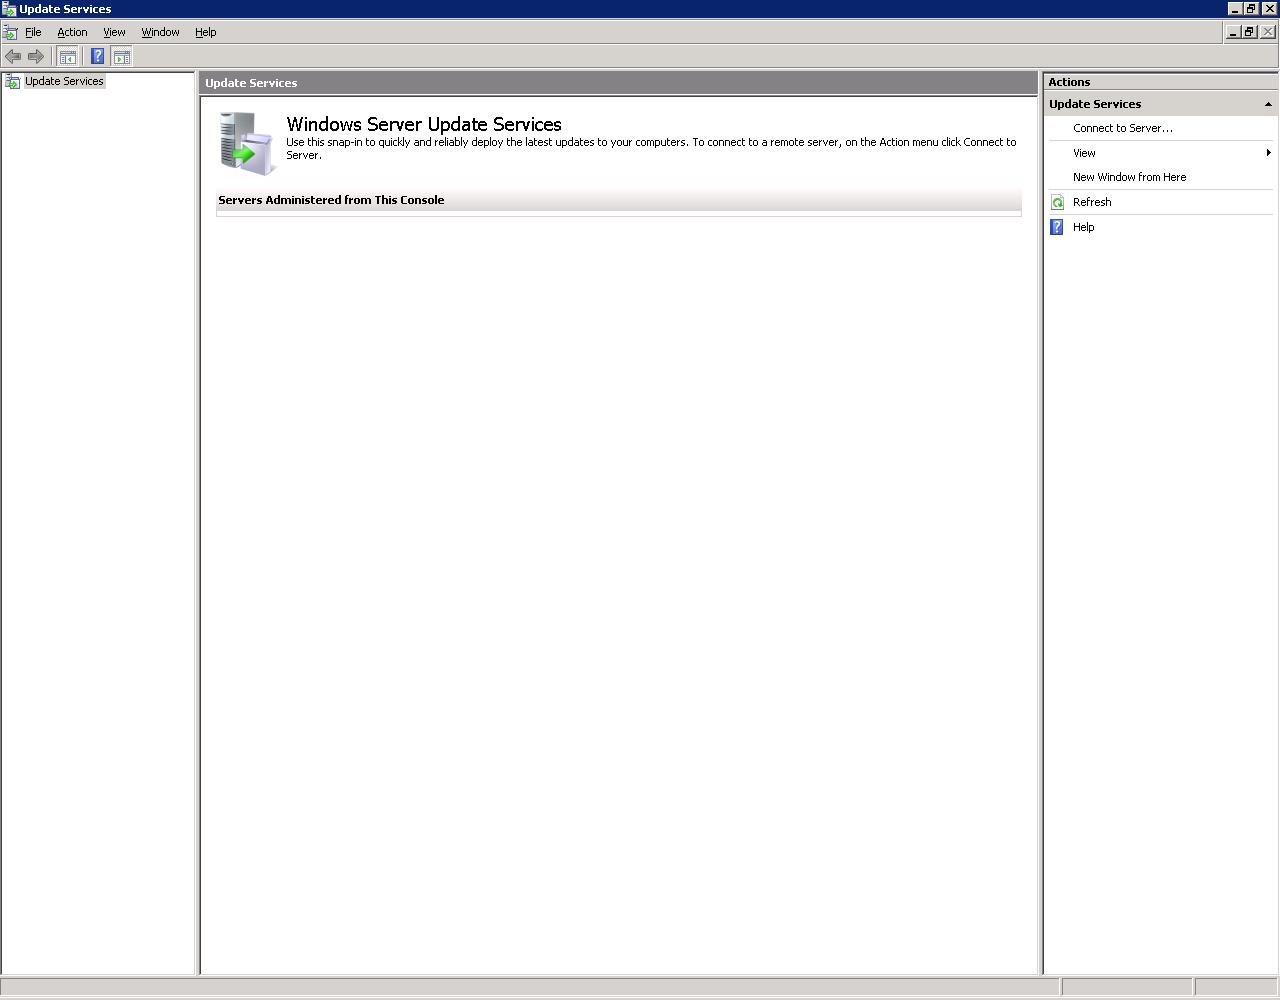Click the blue question mark toolbar icon
The width and height of the screenshot is (1280, 1000).
click(97, 57)
